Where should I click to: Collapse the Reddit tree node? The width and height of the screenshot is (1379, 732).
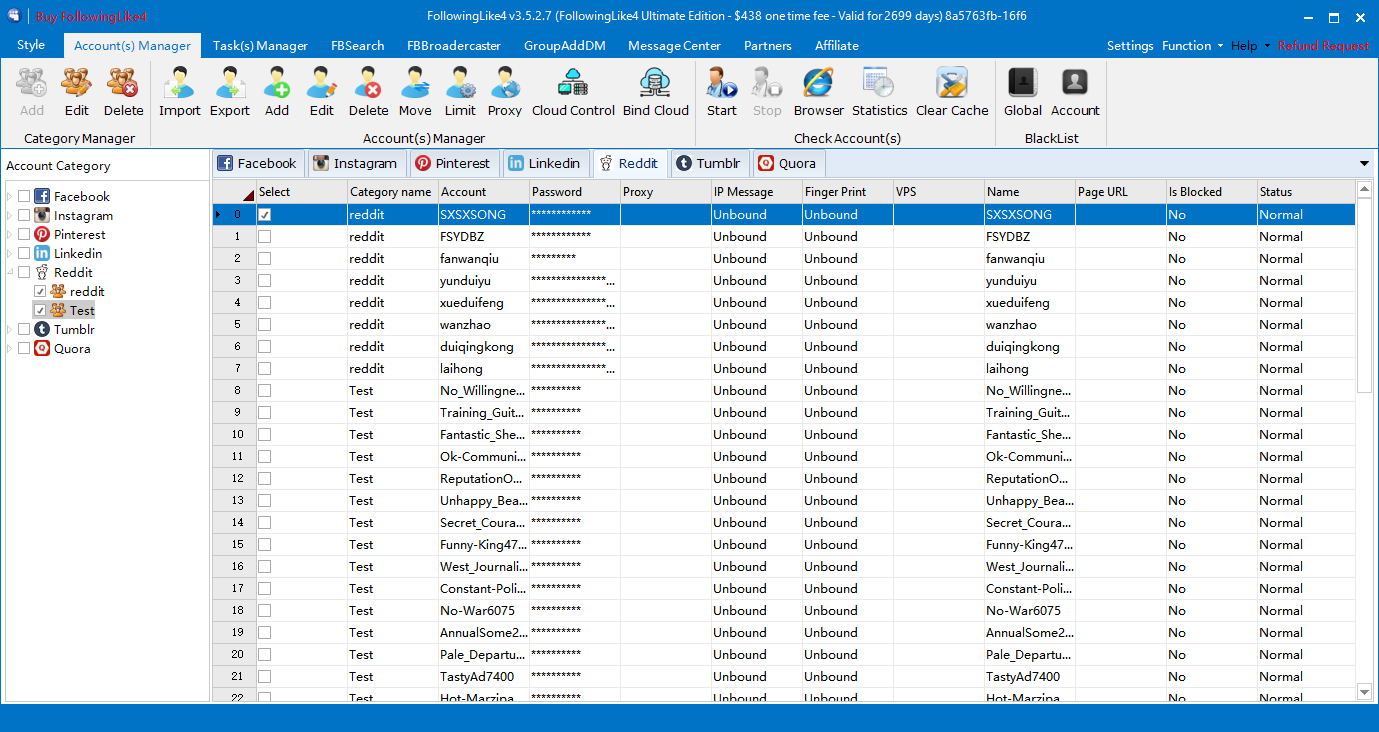click(x=10, y=273)
